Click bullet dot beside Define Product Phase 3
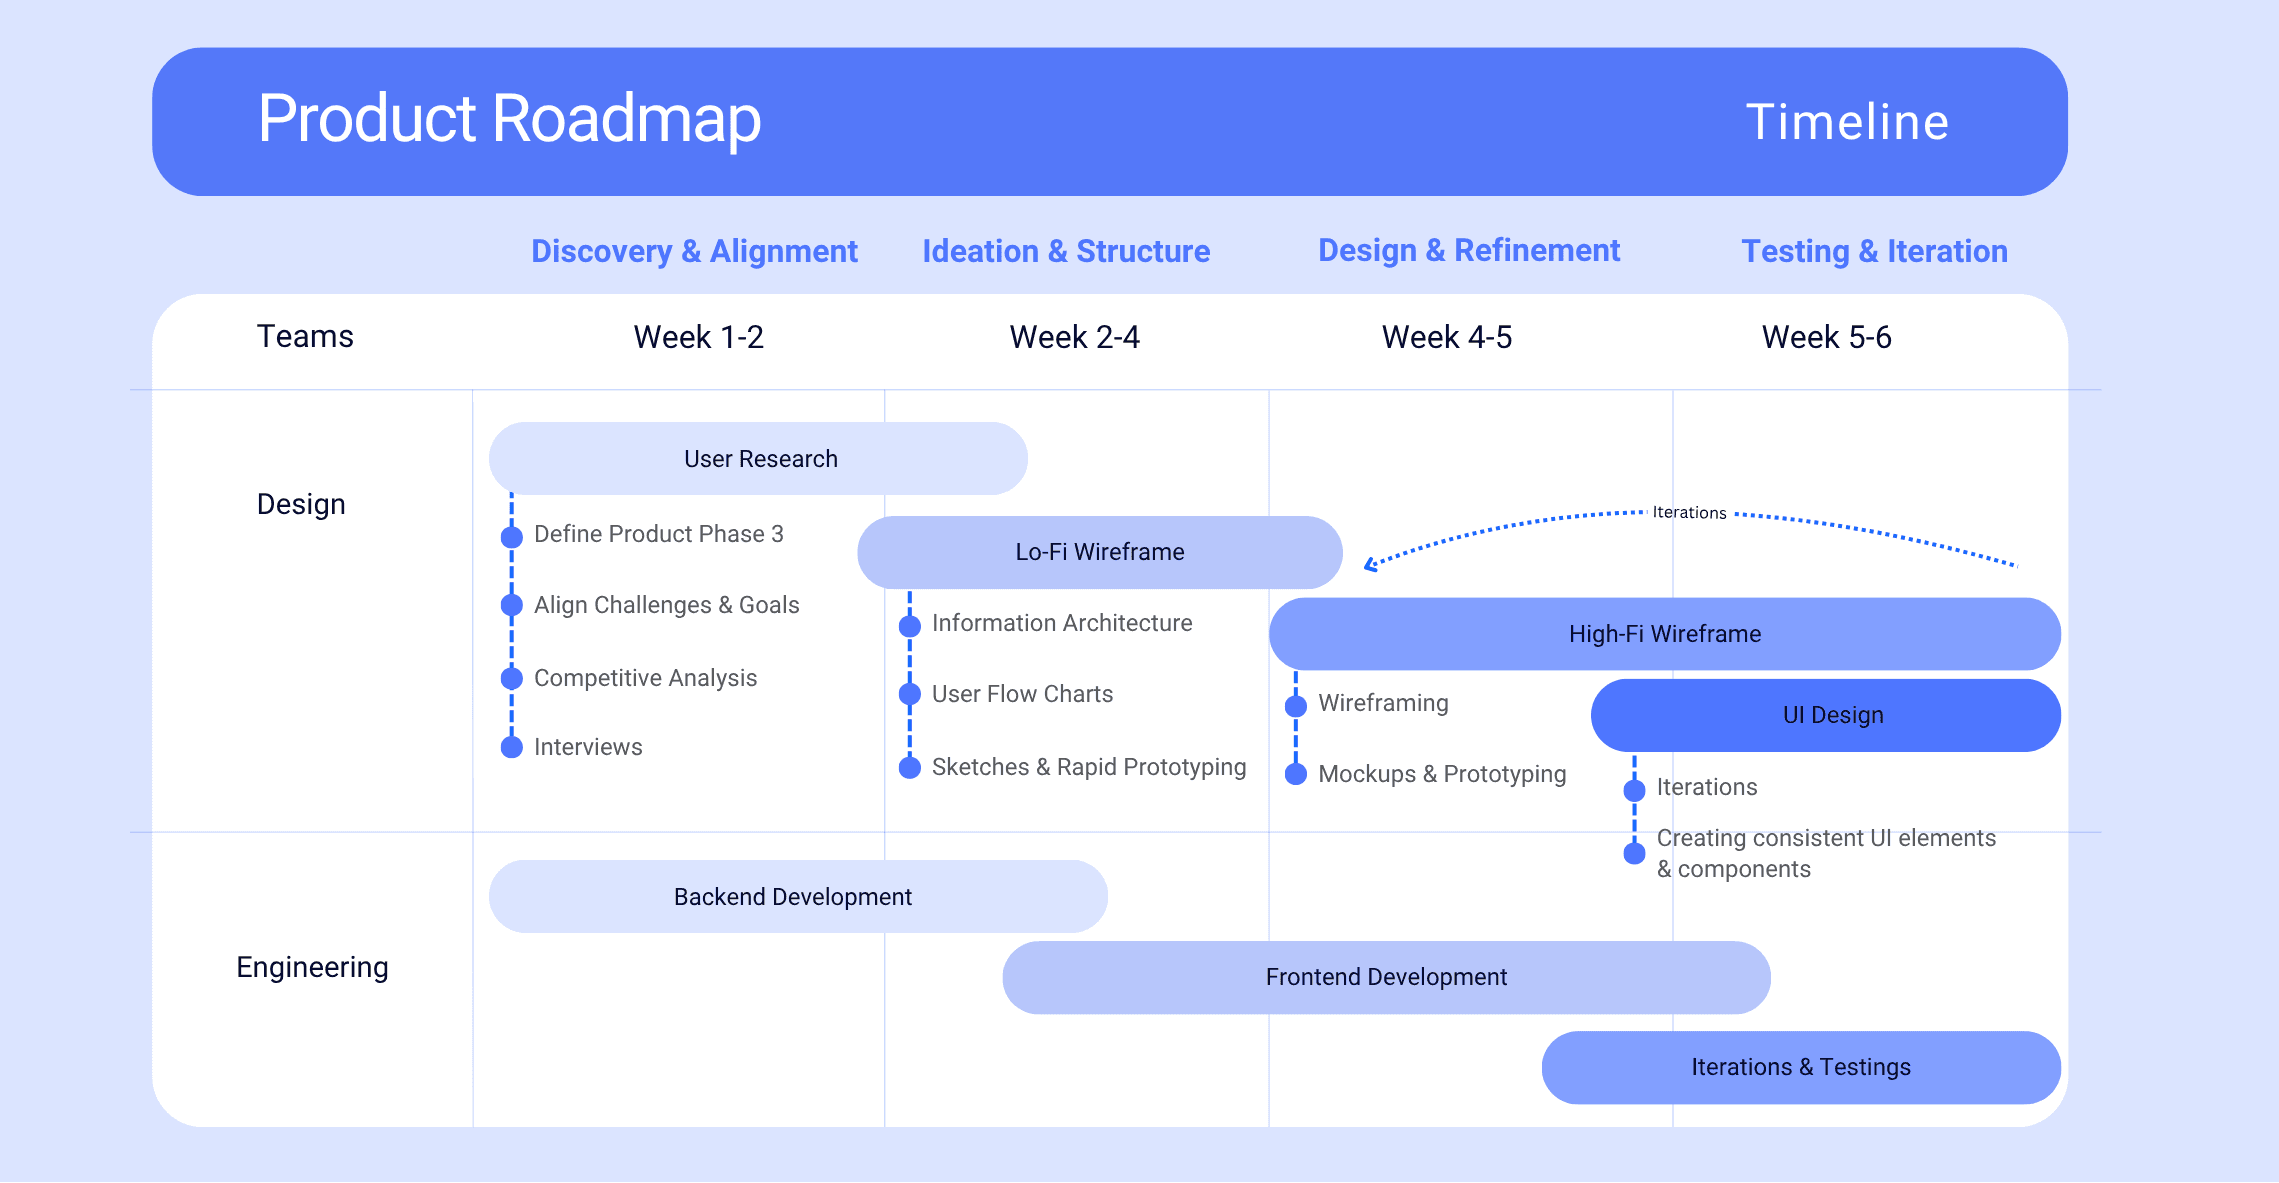Viewport: 2279px width, 1183px height. (x=512, y=537)
